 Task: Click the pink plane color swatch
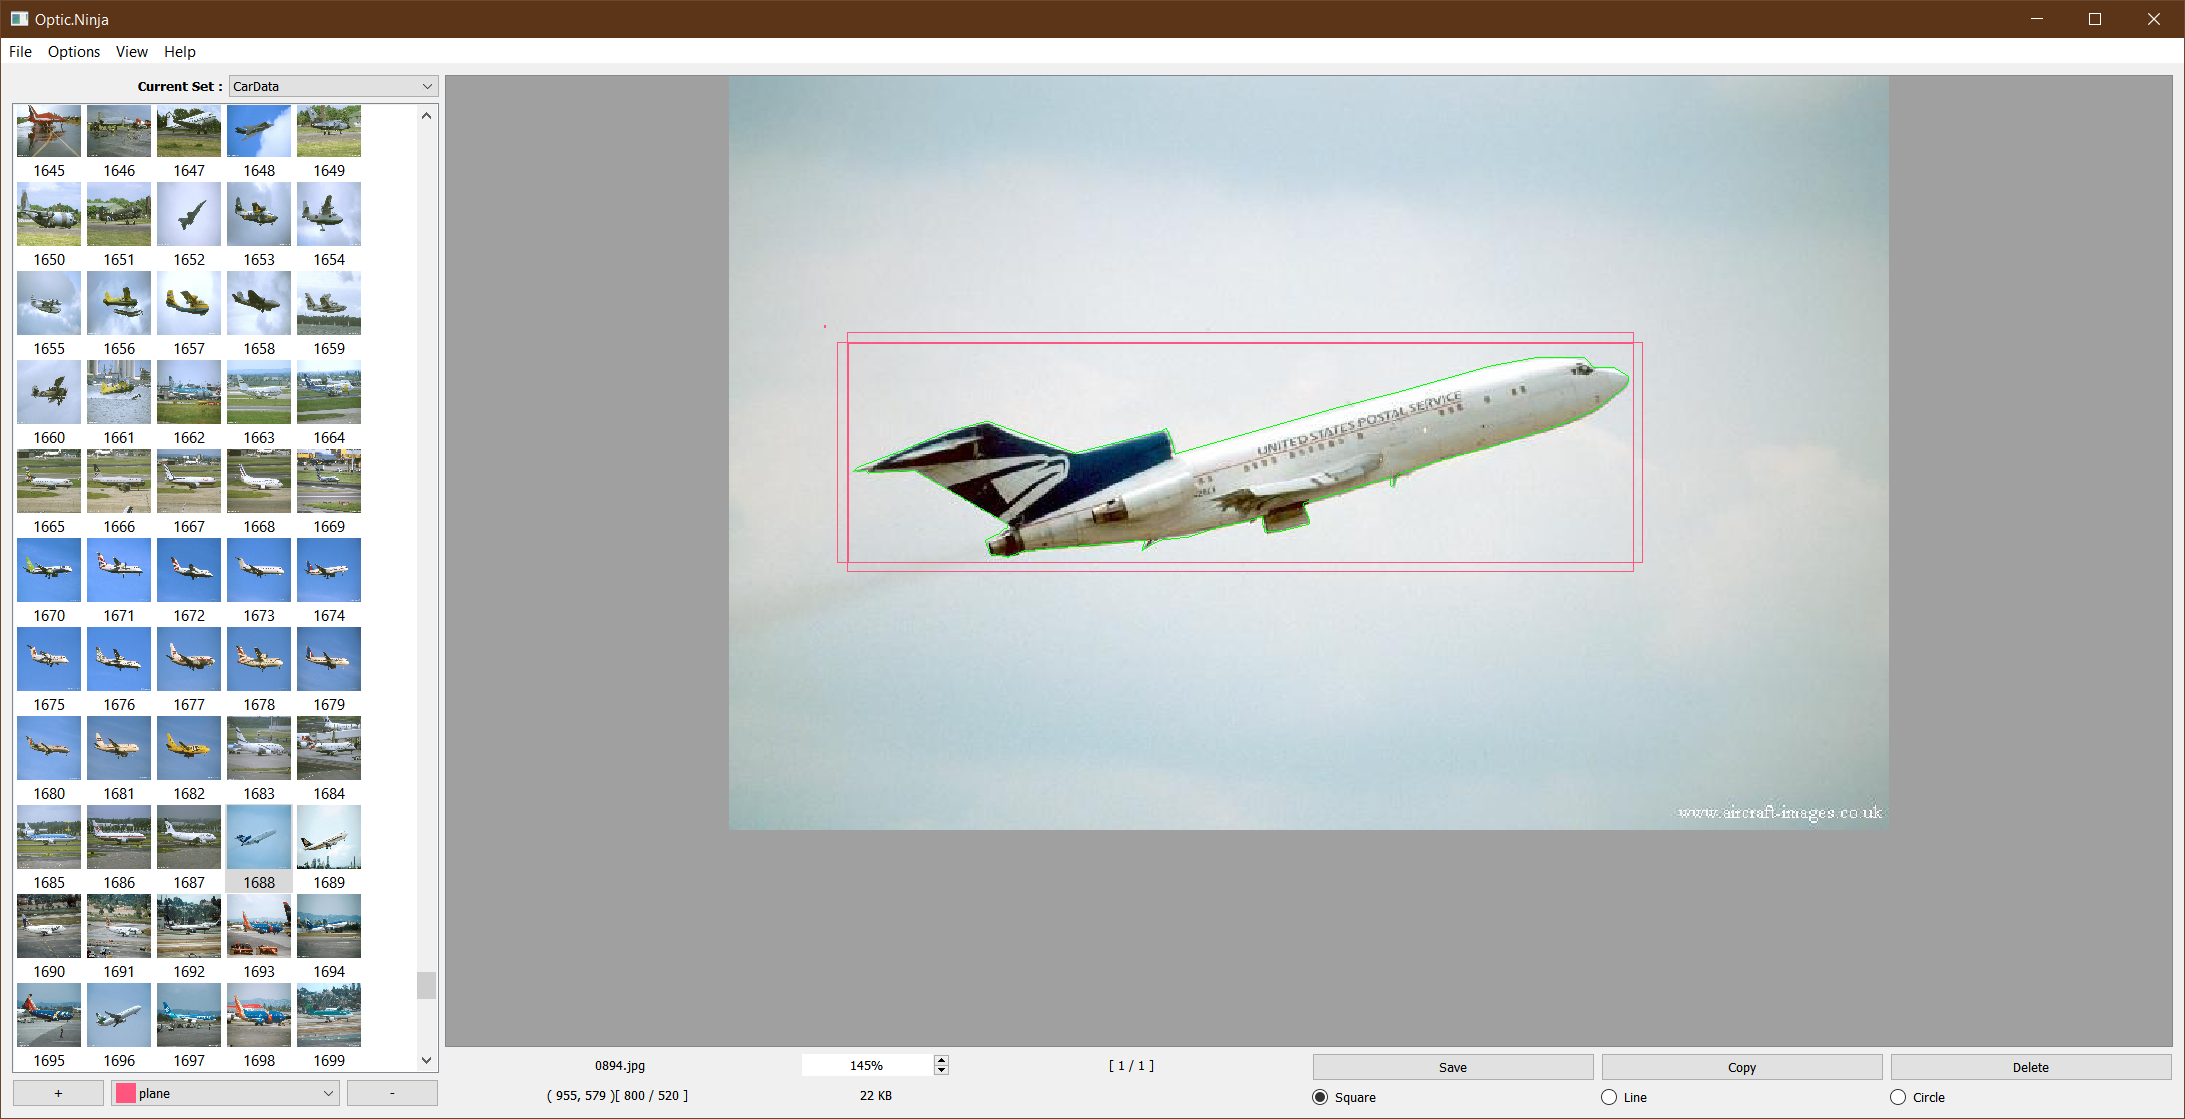[x=125, y=1093]
